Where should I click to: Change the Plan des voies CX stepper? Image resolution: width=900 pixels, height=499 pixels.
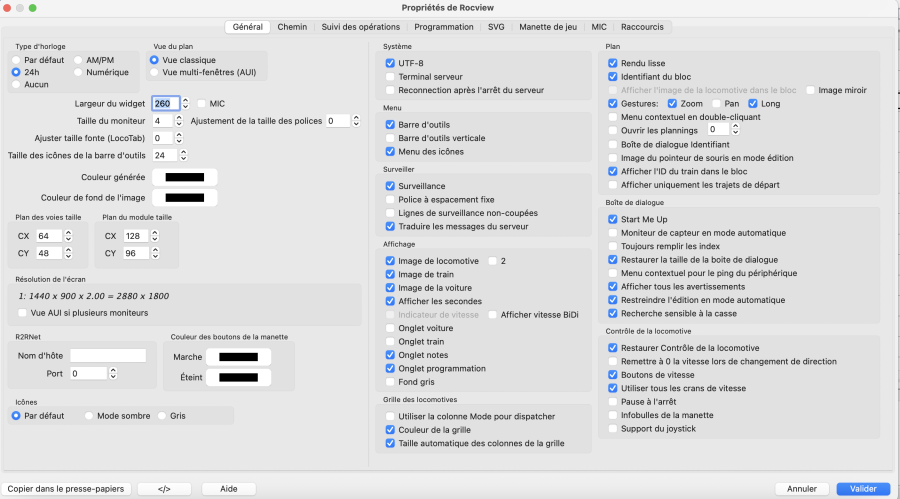point(69,236)
